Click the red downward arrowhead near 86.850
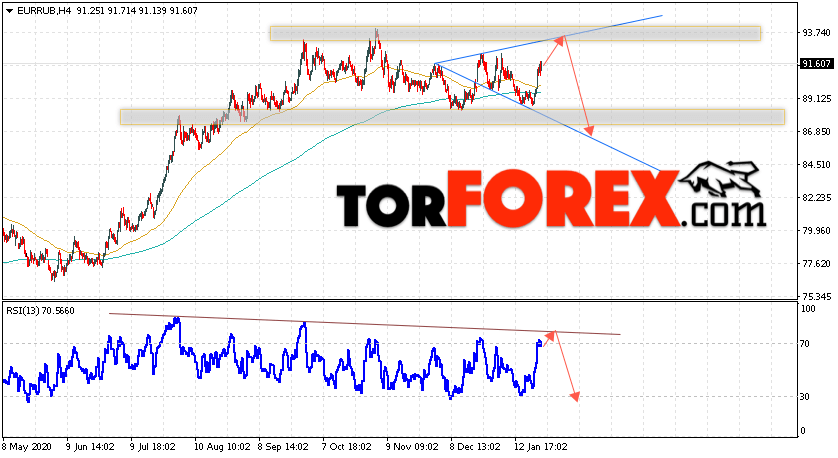Screen dimensions: 838x458 tap(589, 130)
